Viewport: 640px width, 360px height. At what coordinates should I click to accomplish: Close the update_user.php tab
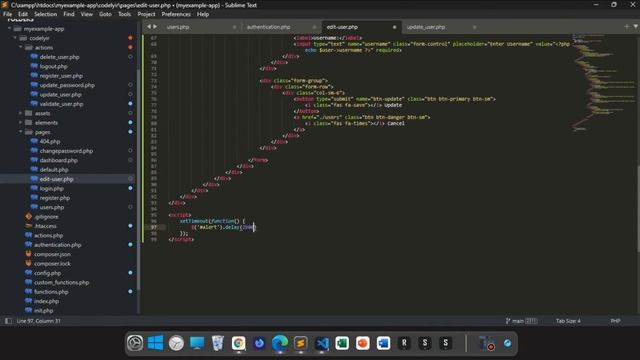pyautogui.click(x=474, y=27)
